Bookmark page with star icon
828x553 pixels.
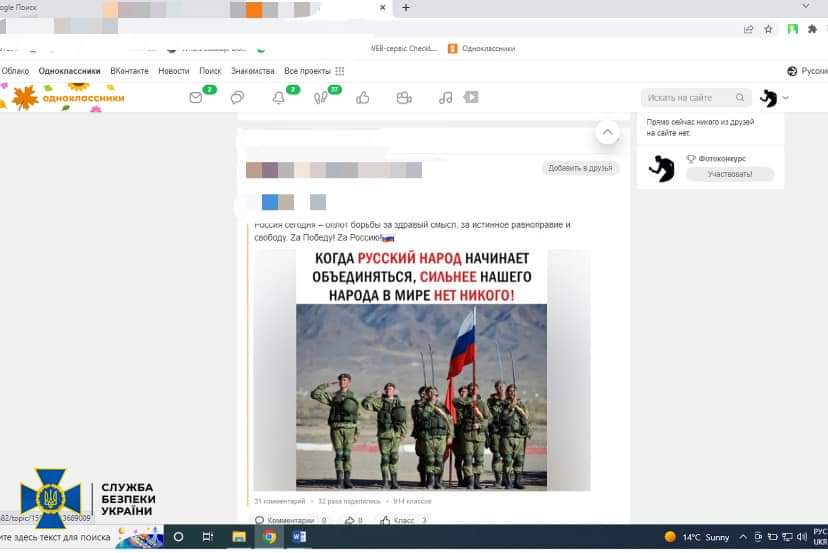[768, 29]
